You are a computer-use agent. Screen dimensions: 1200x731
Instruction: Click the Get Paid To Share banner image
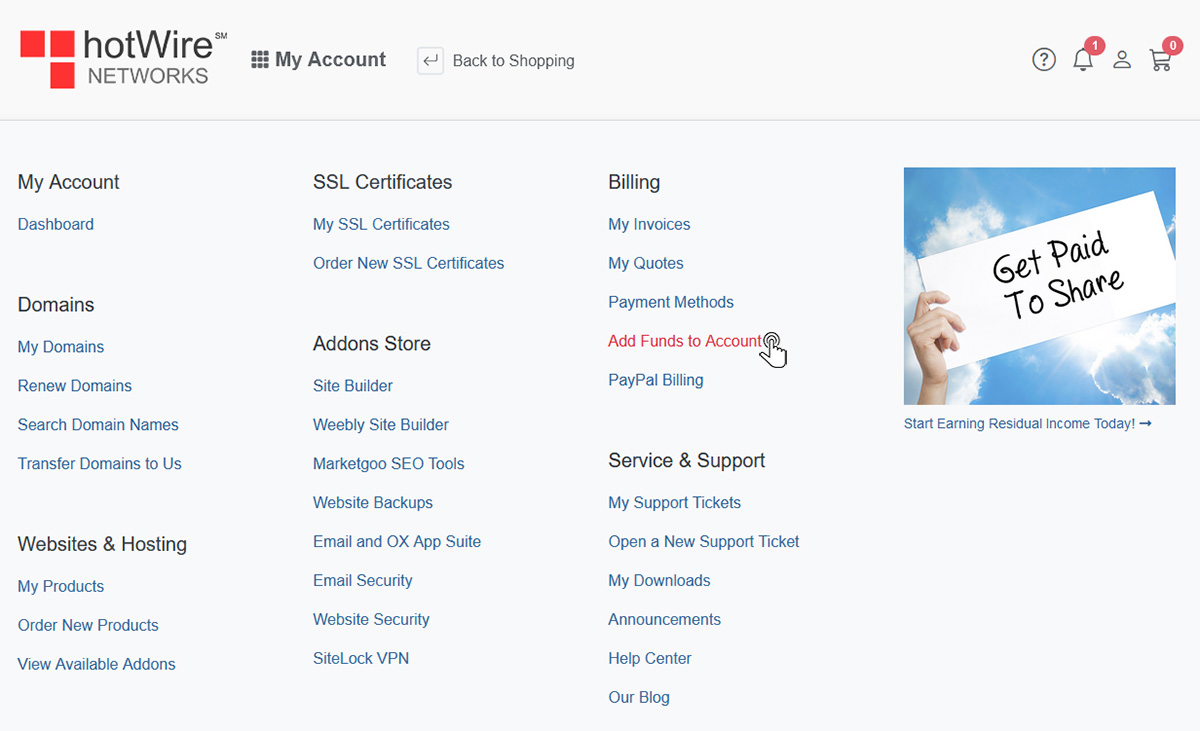1039,286
